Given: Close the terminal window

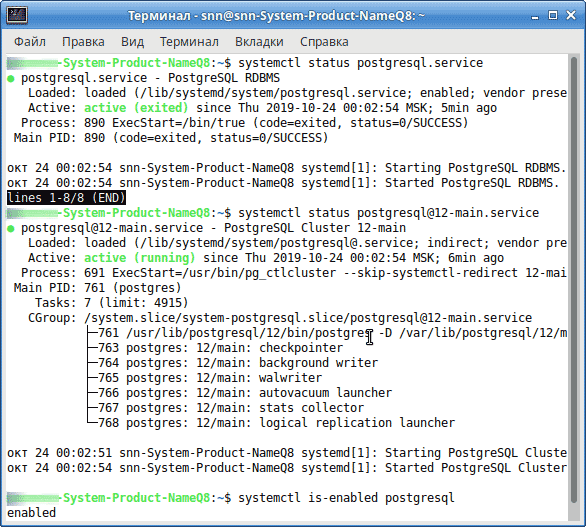Looking at the screenshot, I should point(571,15).
